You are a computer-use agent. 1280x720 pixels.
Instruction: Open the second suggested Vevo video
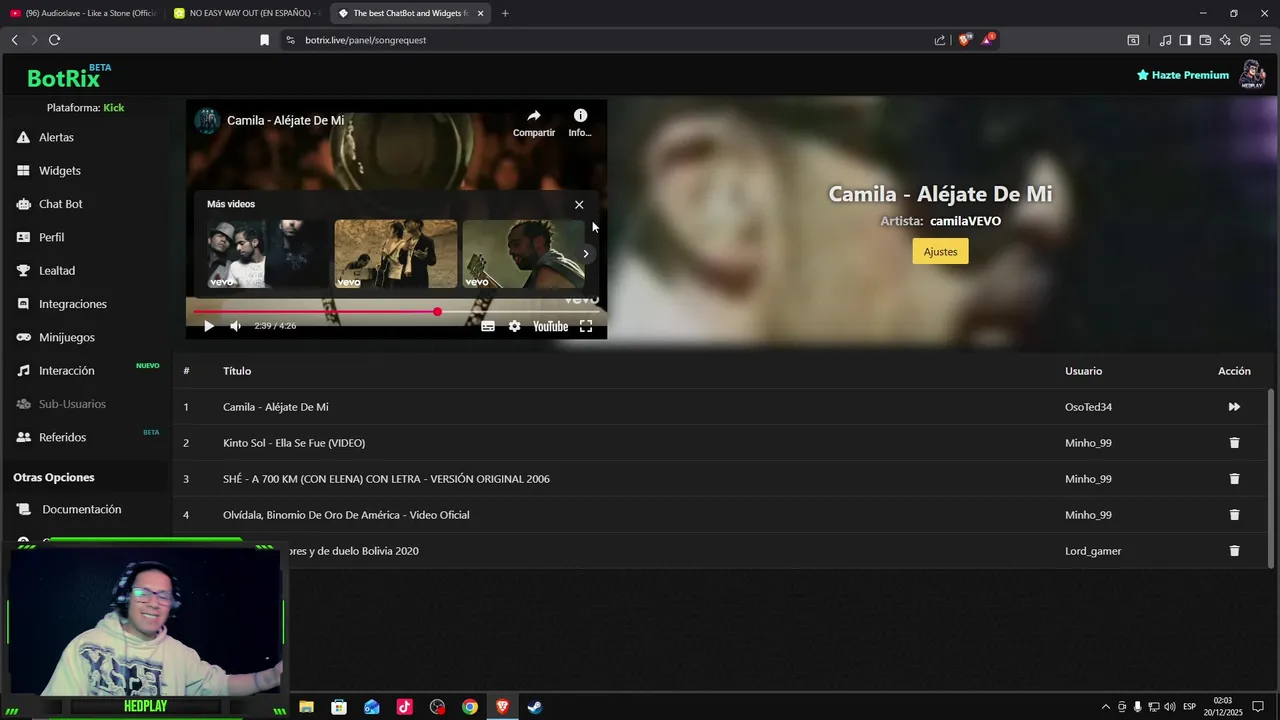coord(396,254)
